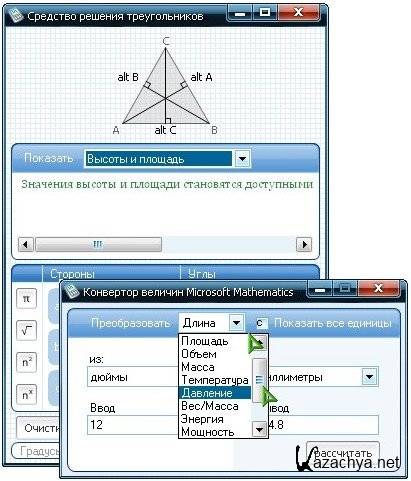Choose 'Масса' from the list

tap(198, 367)
